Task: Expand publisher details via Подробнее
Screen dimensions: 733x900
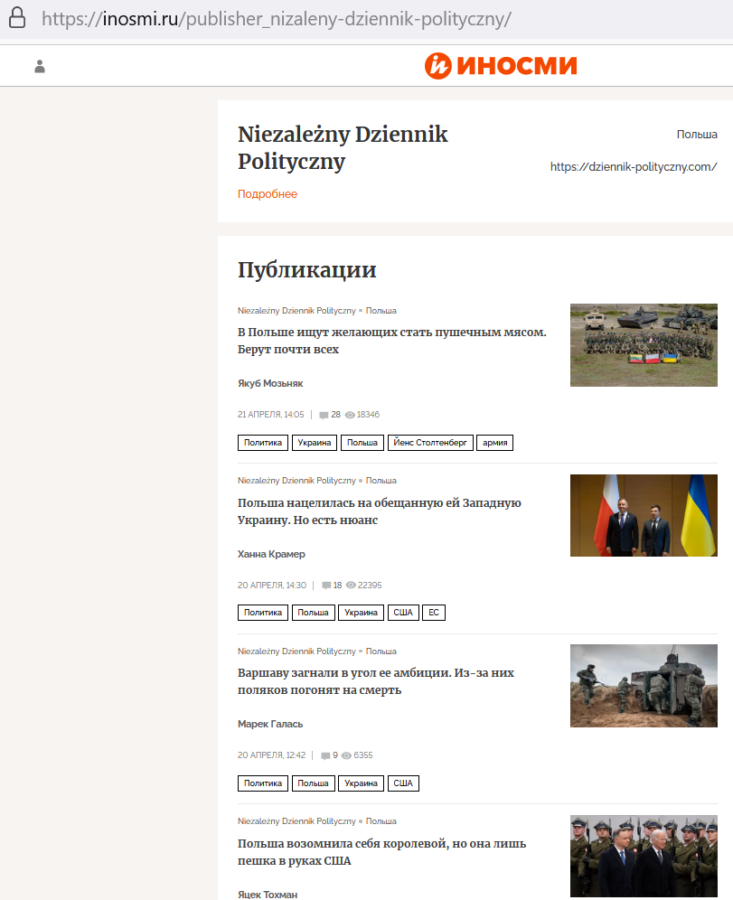Action: pyautogui.click(x=267, y=194)
